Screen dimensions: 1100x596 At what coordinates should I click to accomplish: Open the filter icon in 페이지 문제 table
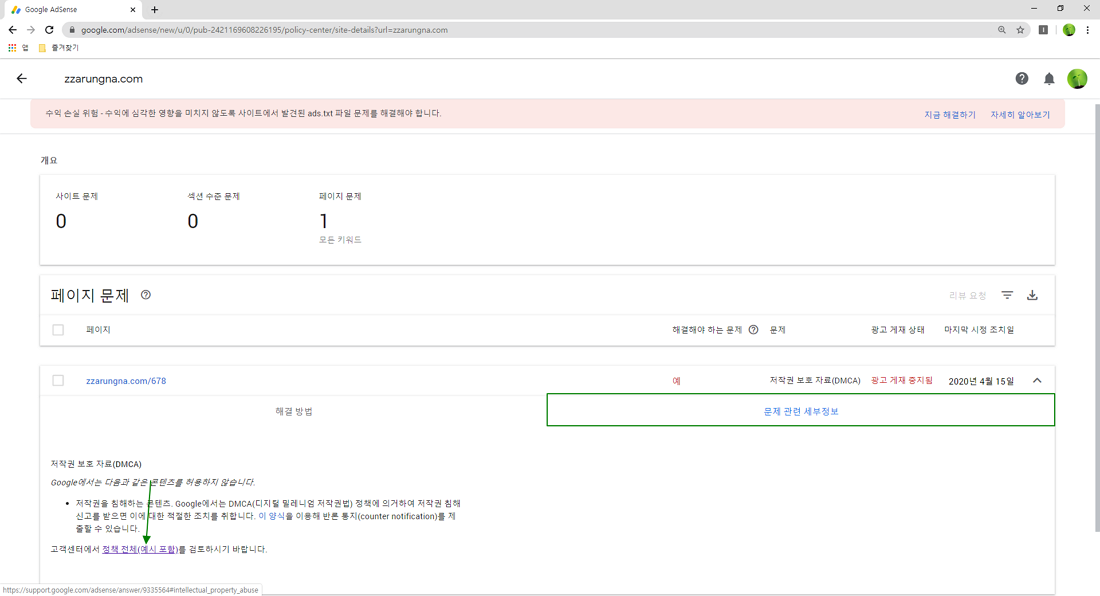[x=1007, y=295]
